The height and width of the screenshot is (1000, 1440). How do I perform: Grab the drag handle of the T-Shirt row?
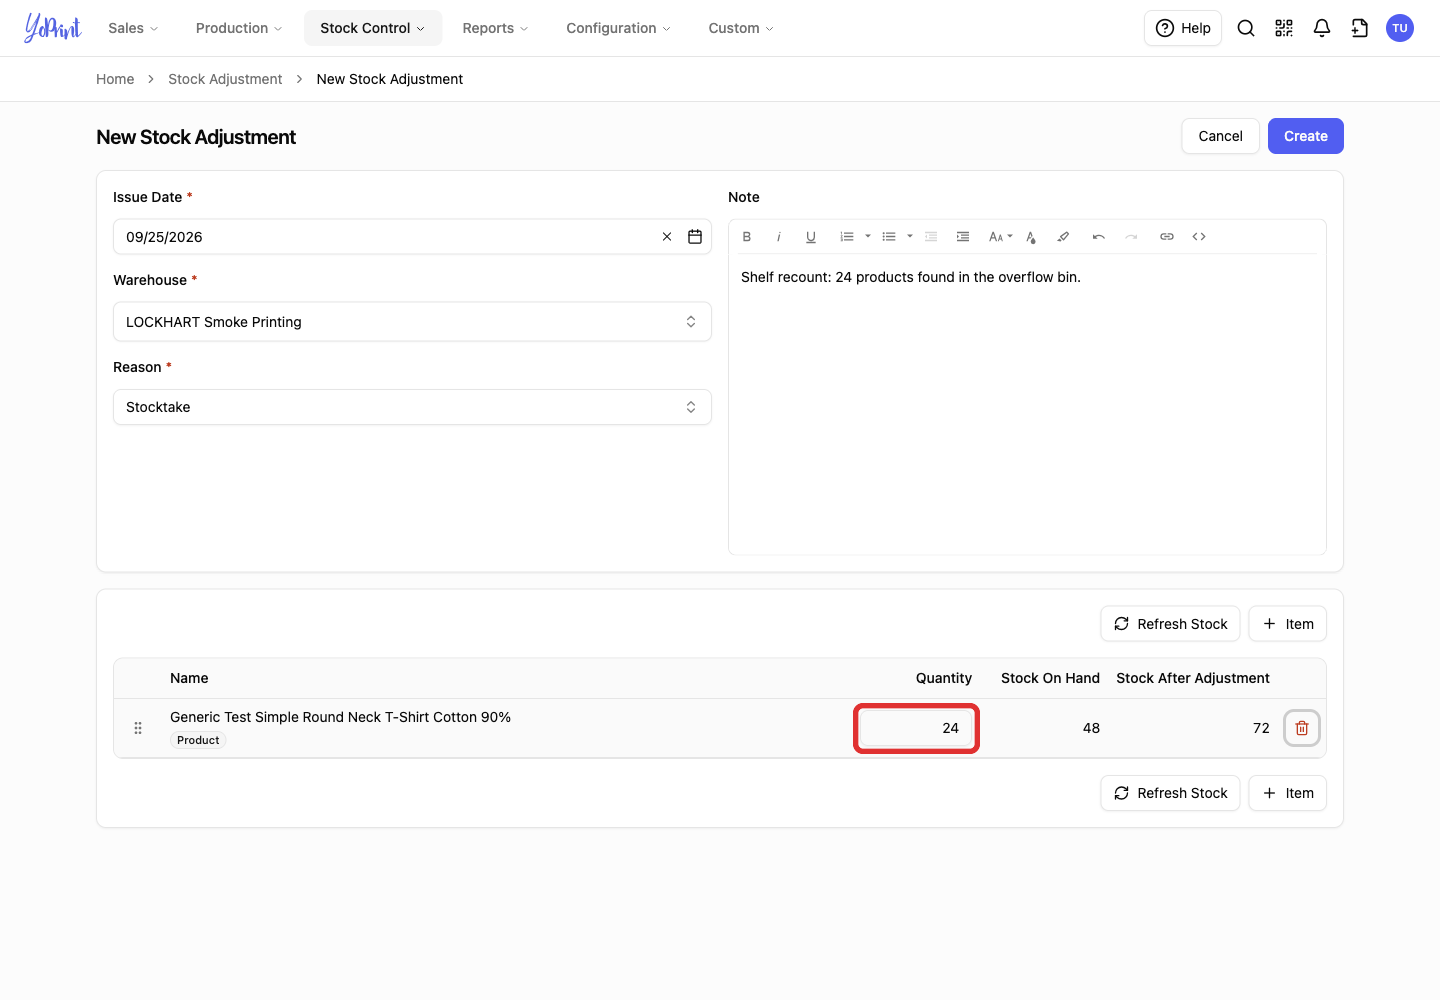tap(138, 728)
